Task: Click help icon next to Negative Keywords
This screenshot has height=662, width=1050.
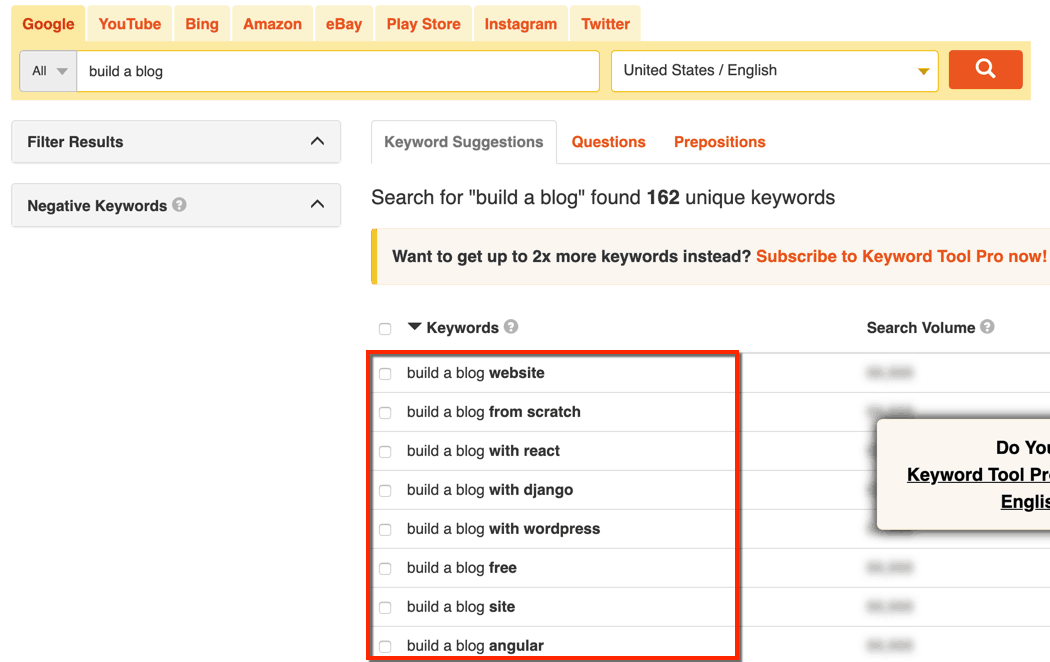Action: click(x=179, y=205)
